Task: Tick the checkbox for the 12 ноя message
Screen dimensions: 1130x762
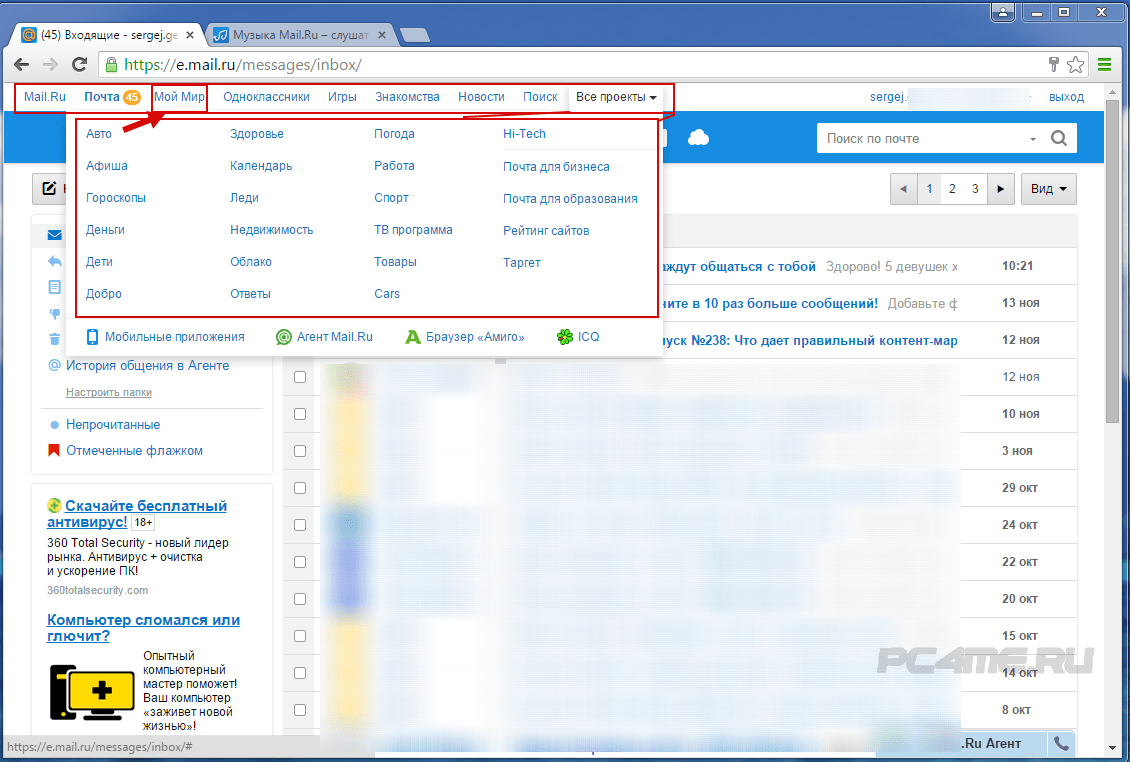Action: click(300, 377)
